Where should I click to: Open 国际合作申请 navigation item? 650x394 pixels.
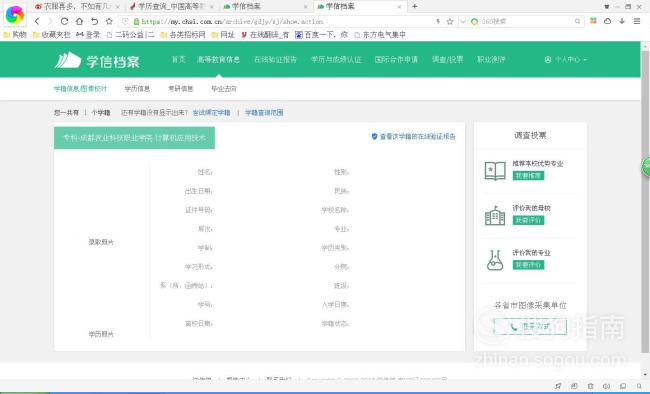tap(396, 59)
